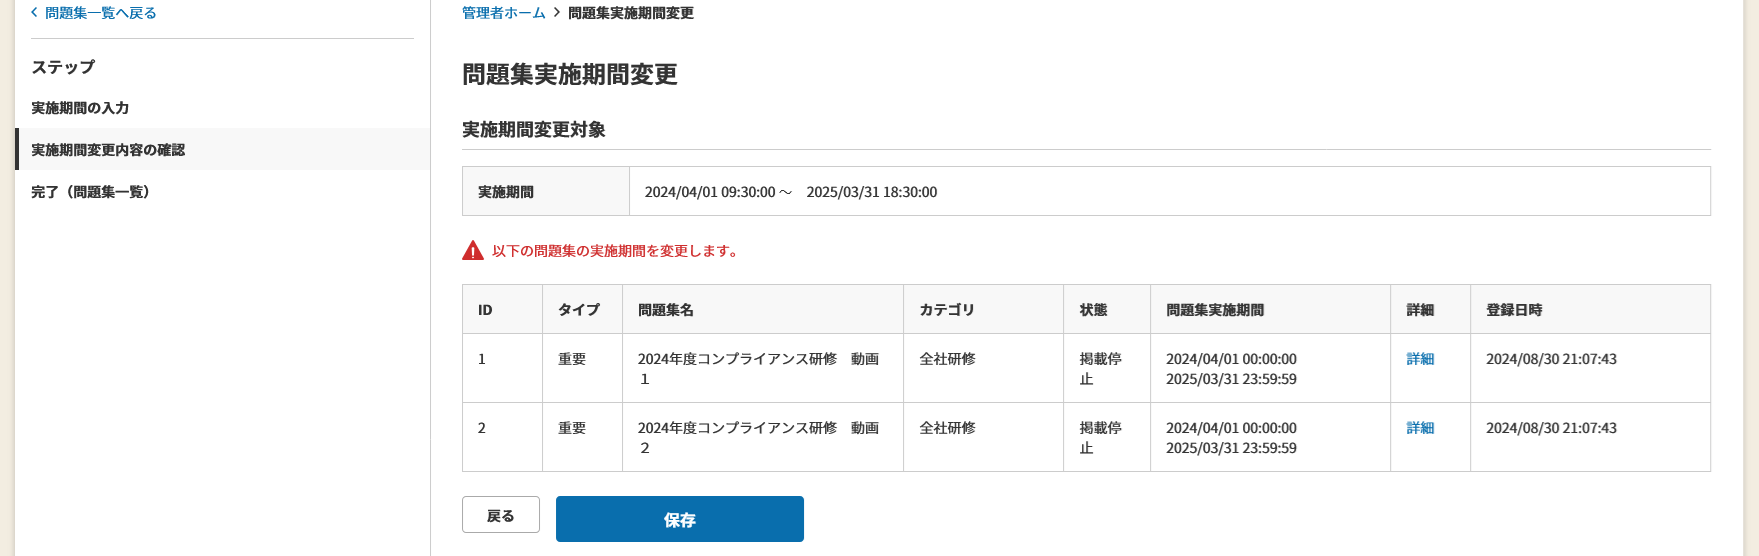Open 問題集一覧へ戻る link
The width and height of the screenshot is (1759, 556).
(100, 13)
